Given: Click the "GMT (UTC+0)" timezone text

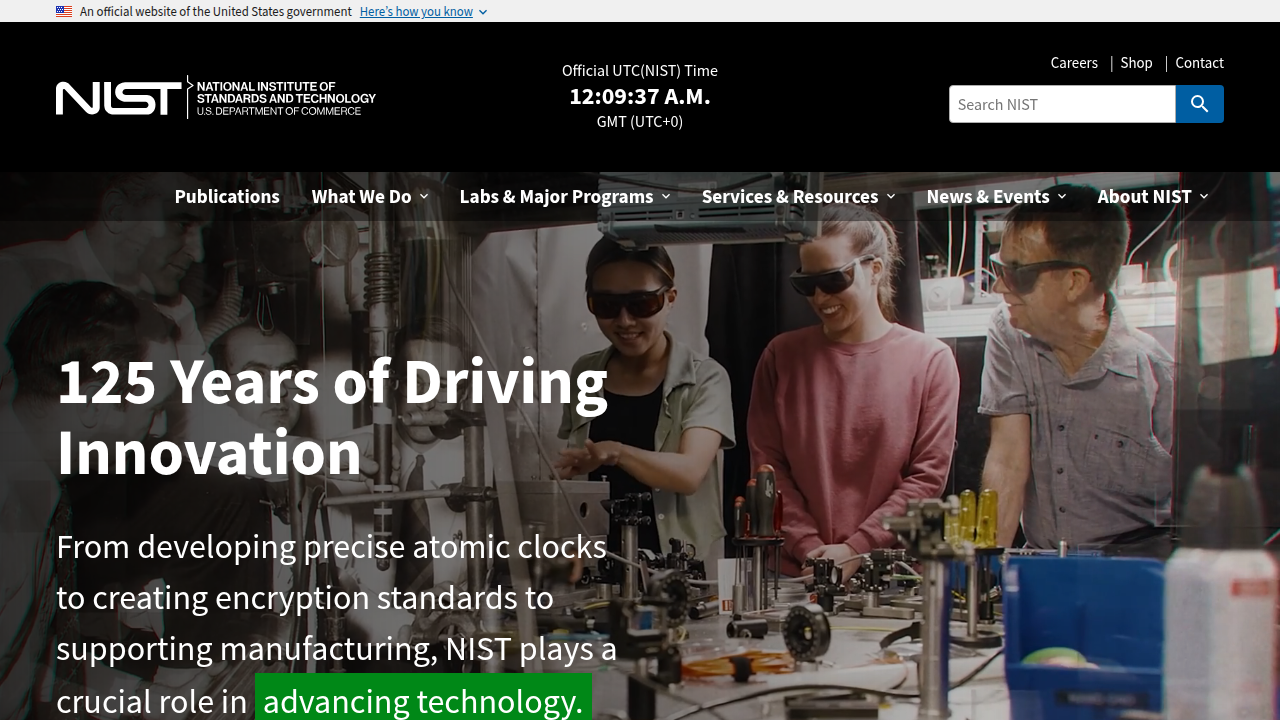Looking at the screenshot, I should point(640,121).
